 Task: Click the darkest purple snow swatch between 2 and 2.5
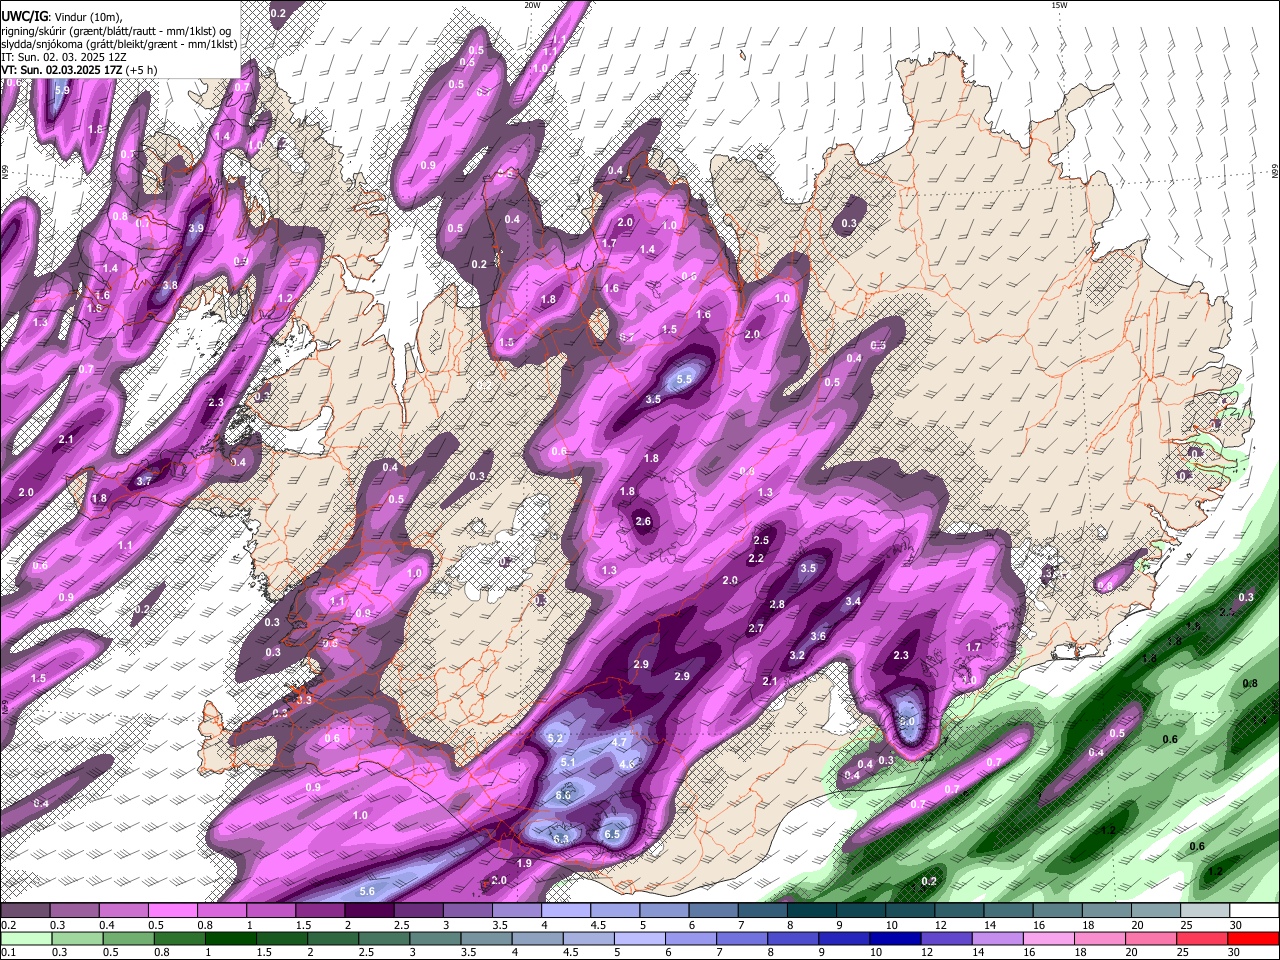point(369,910)
